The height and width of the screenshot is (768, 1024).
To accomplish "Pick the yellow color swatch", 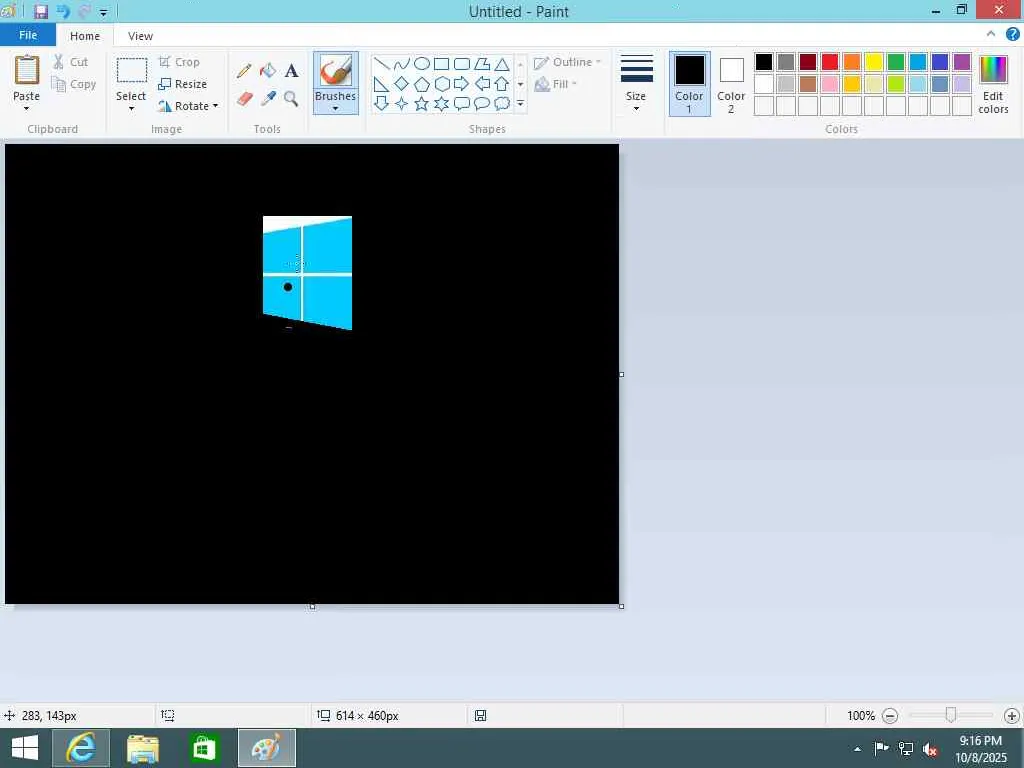I will point(874,62).
